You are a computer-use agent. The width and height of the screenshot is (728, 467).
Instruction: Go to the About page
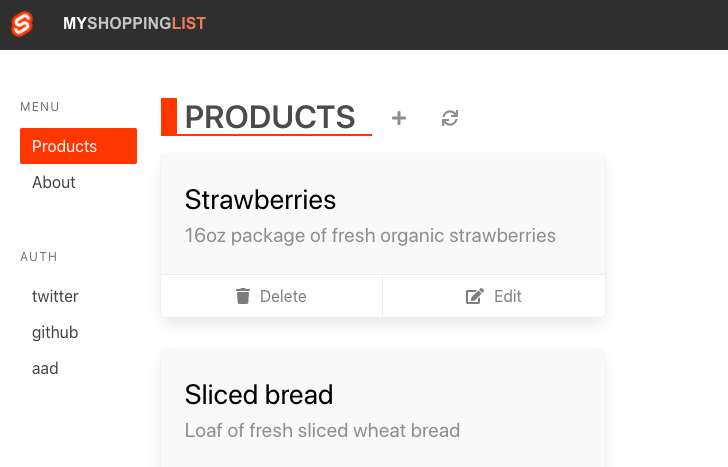point(54,182)
